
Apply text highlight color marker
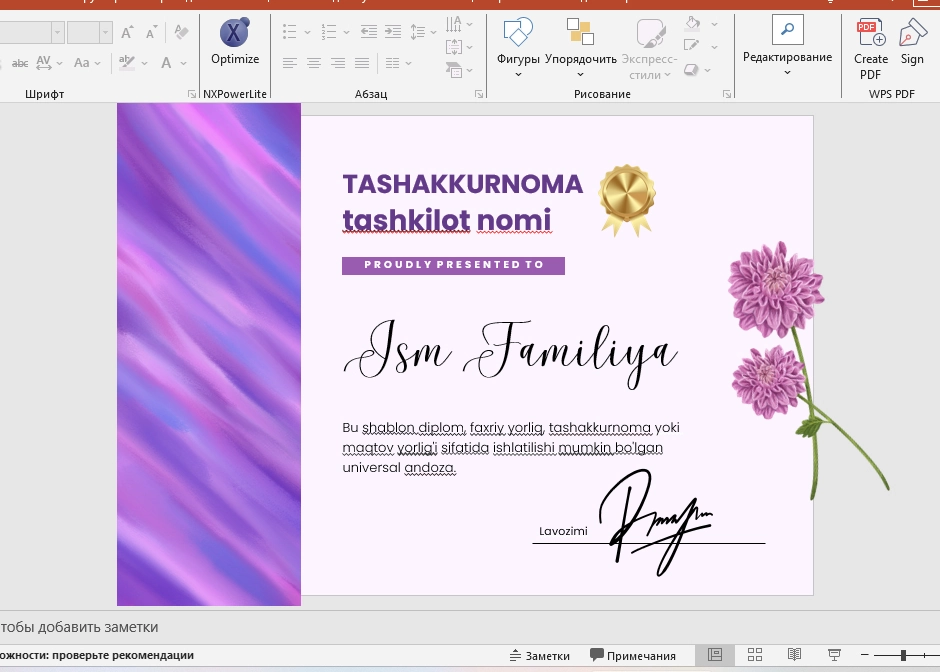point(126,62)
